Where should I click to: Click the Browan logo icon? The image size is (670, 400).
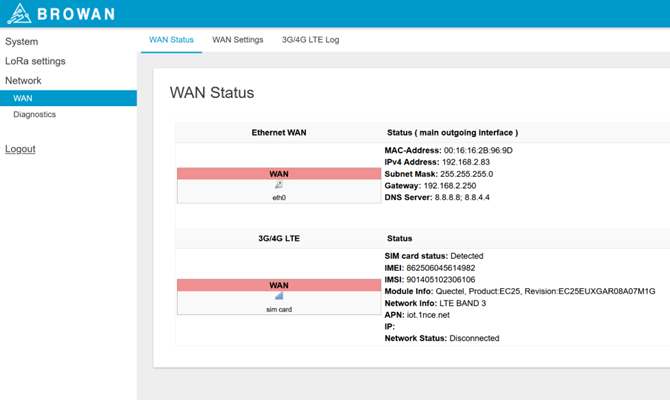(19, 13)
